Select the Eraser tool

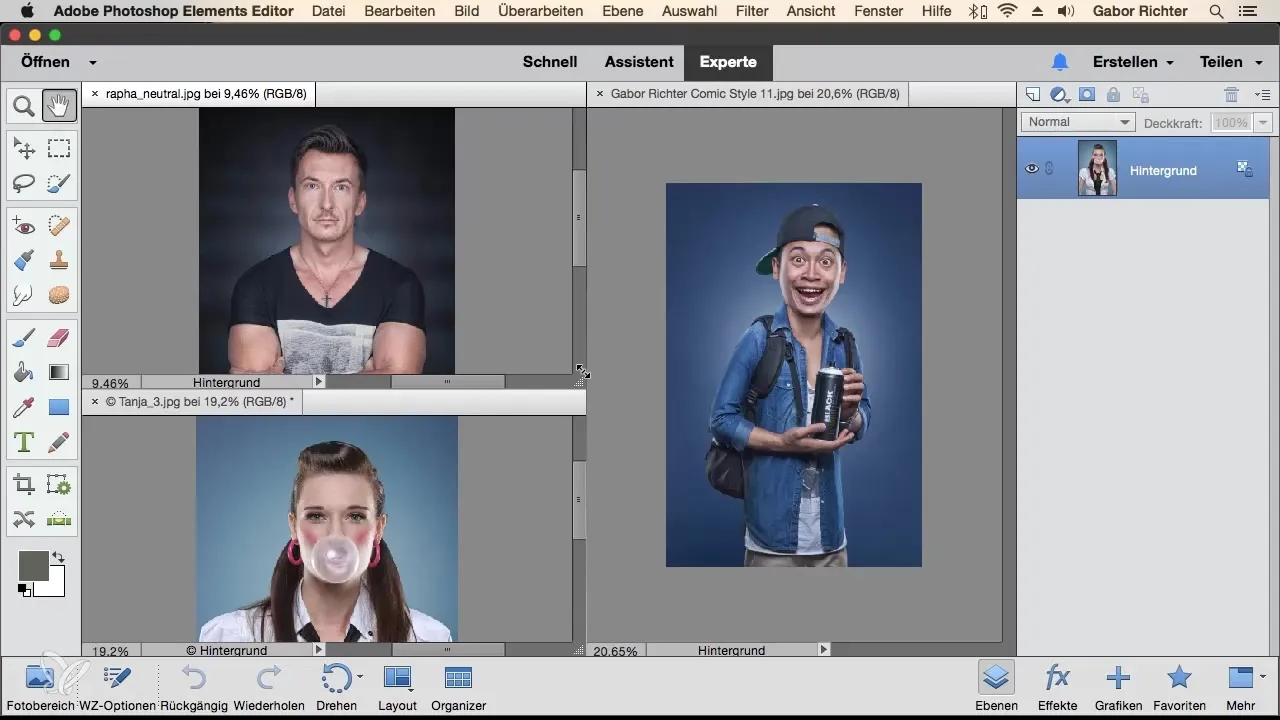coord(59,339)
